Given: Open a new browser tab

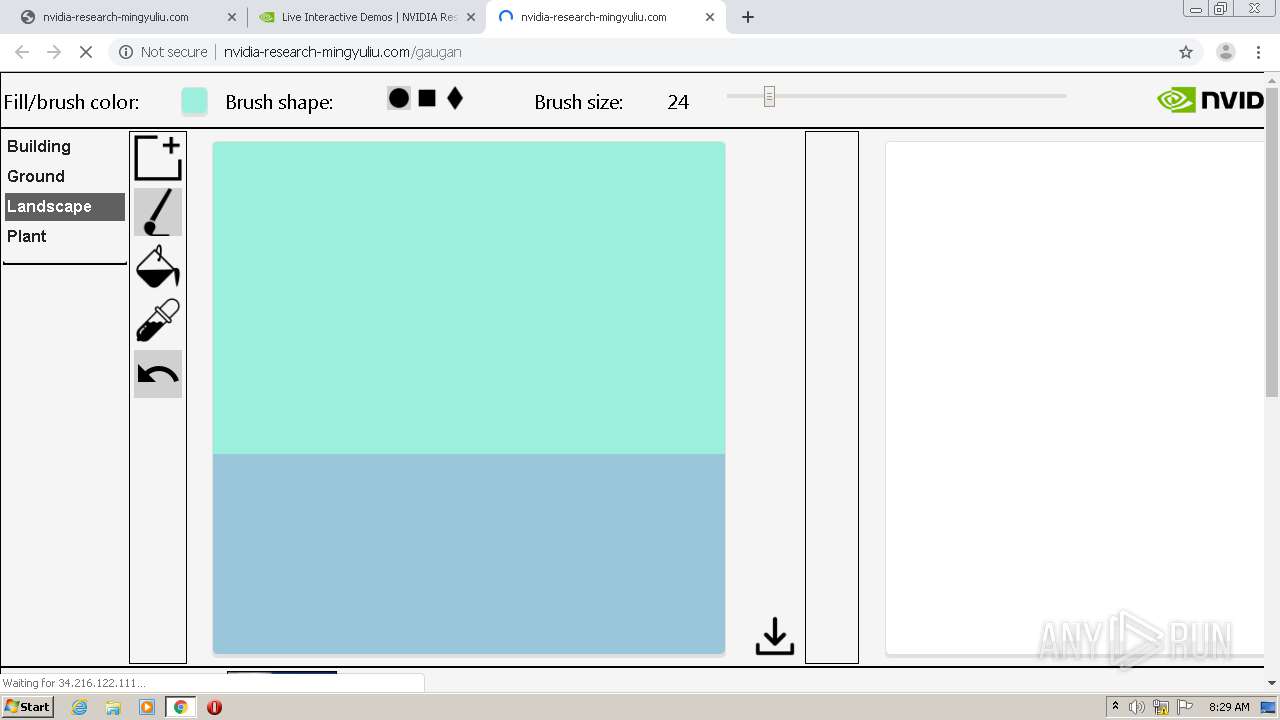Looking at the screenshot, I should click(x=748, y=17).
